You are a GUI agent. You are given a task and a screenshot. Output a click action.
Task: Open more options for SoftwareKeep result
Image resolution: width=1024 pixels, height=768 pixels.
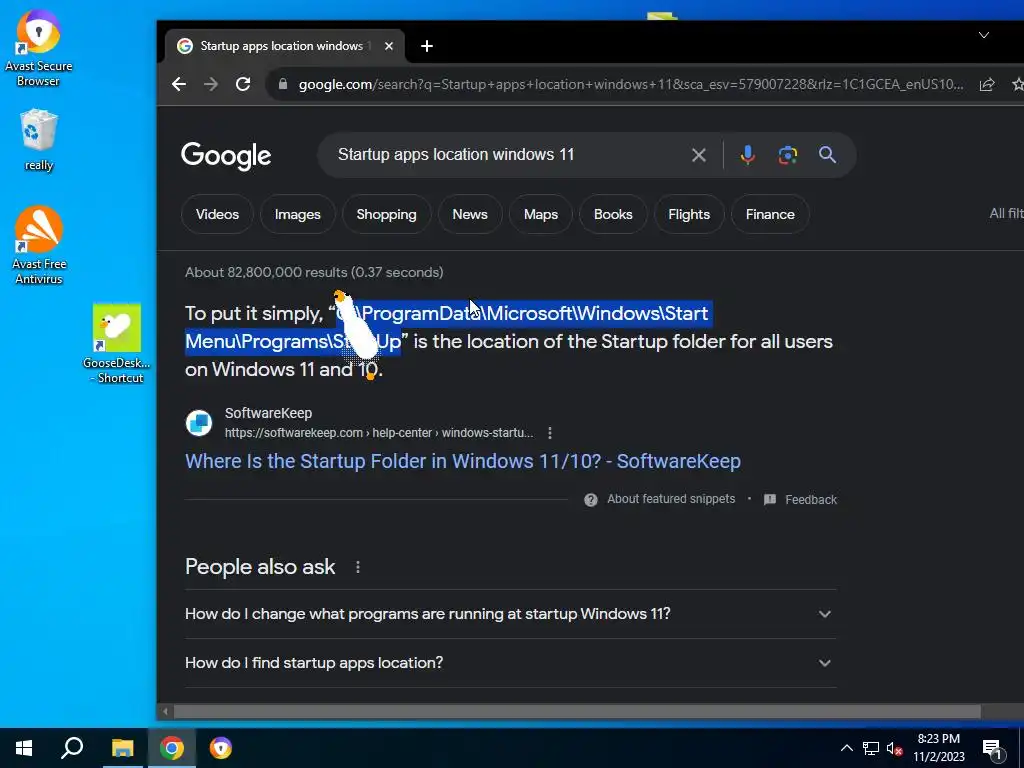tap(550, 433)
